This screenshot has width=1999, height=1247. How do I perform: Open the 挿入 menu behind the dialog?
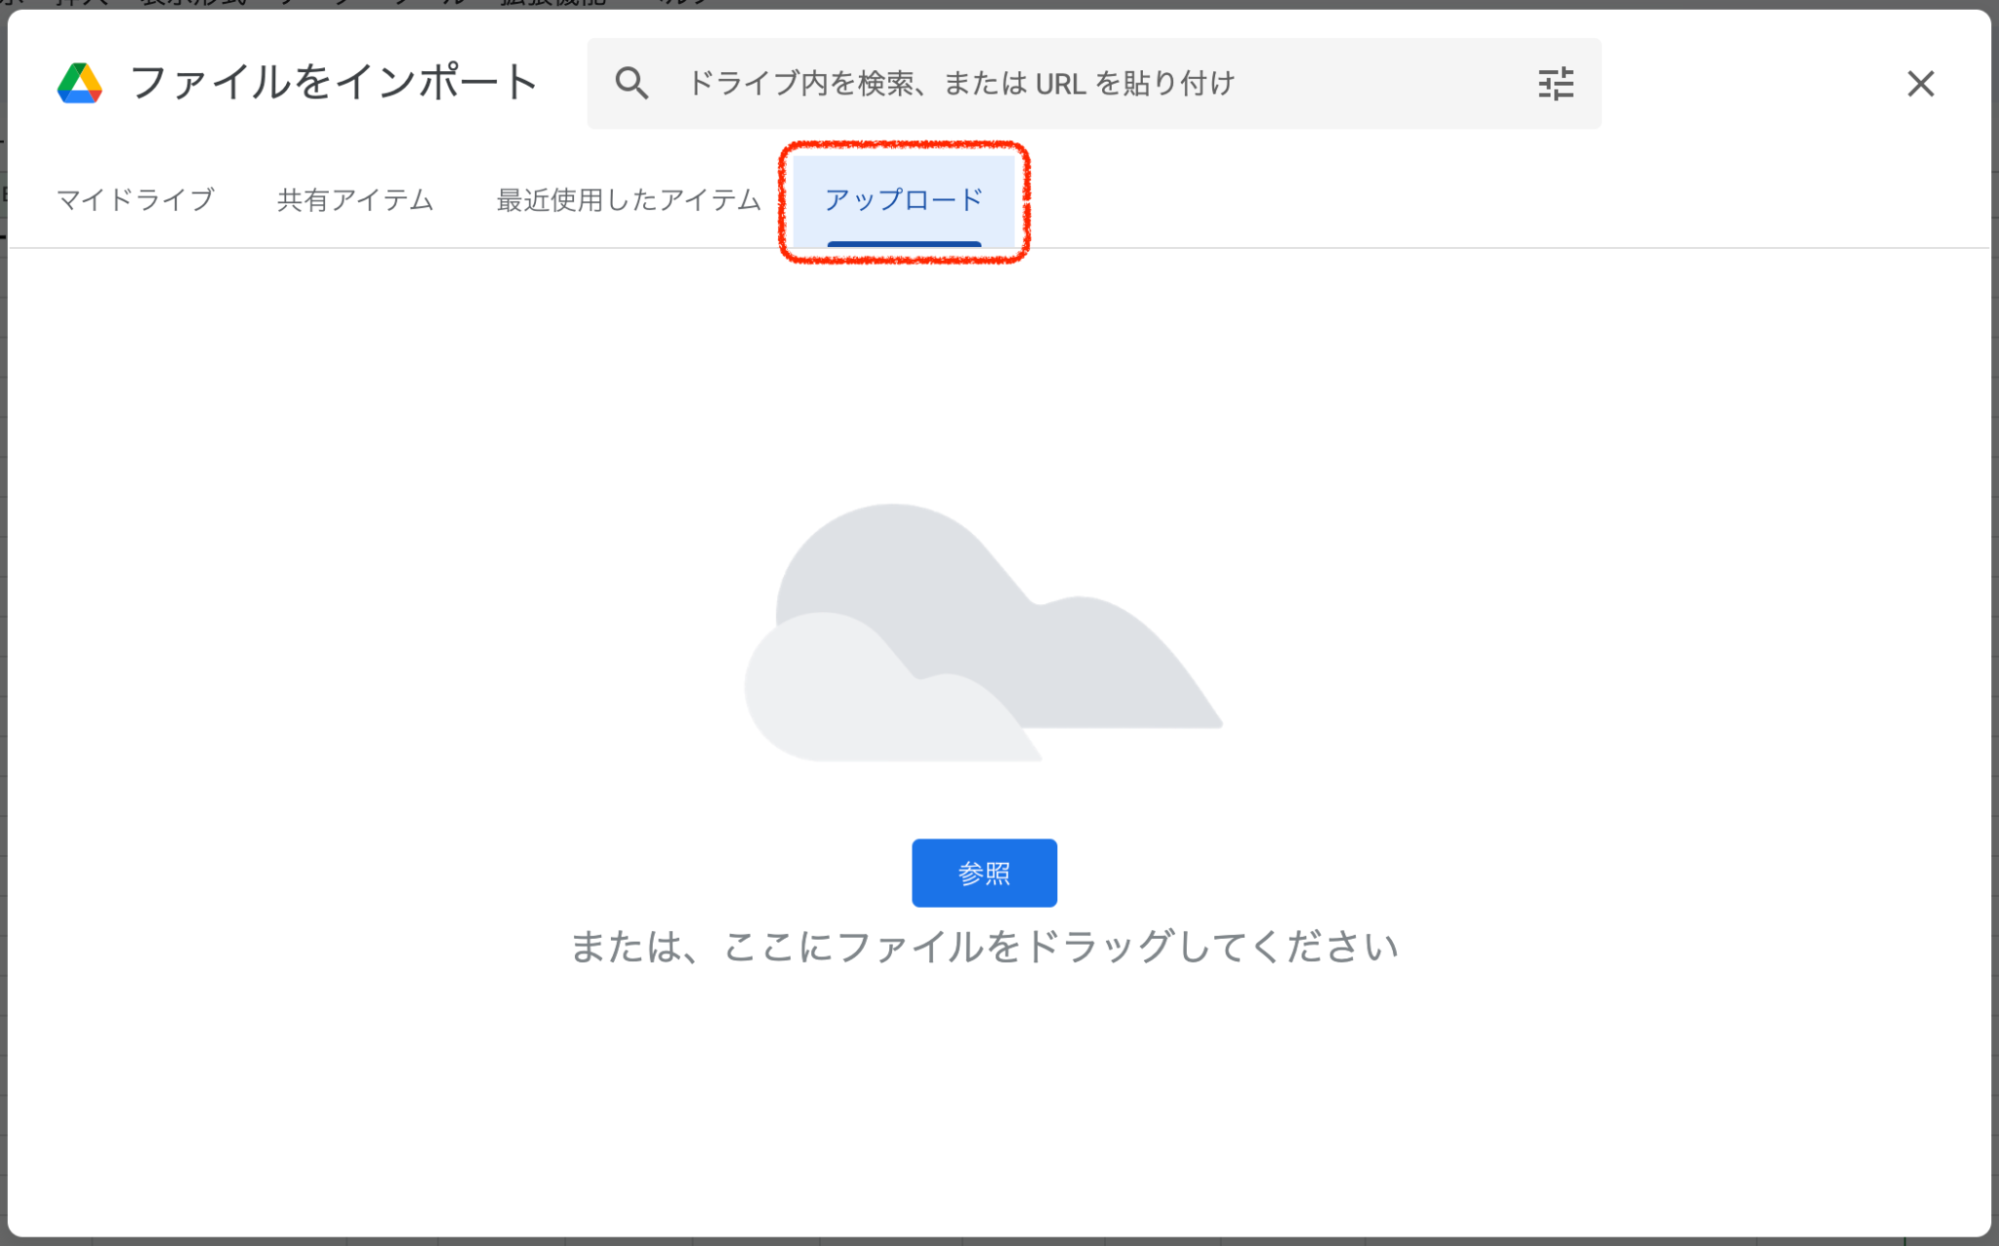pyautogui.click(x=82, y=3)
